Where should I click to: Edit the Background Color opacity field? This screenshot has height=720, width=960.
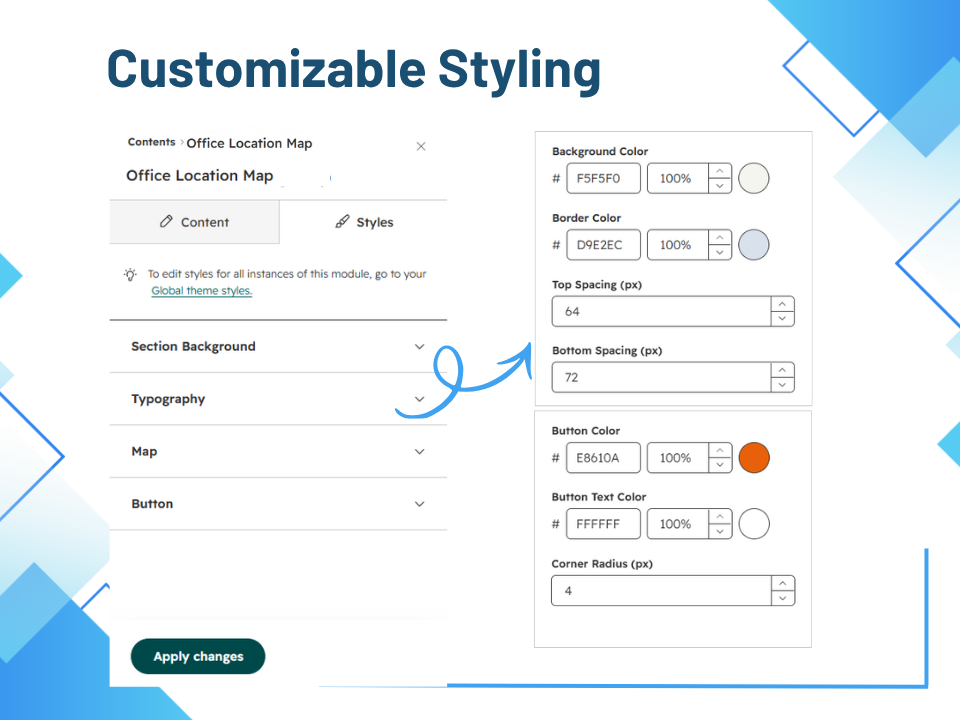click(x=678, y=178)
